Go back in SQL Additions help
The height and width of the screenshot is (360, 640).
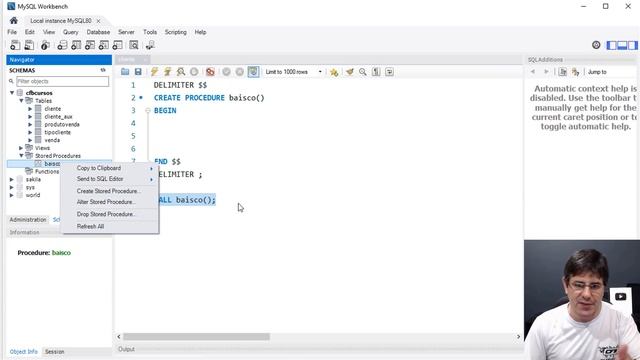(x=533, y=72)
